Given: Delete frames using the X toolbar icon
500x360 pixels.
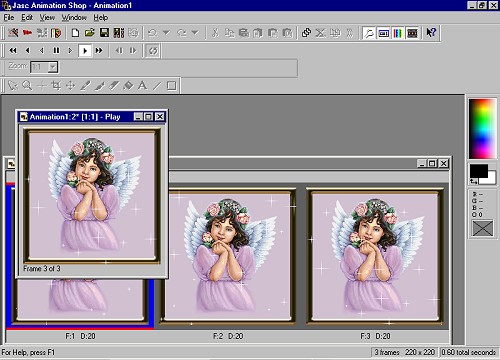Looking at the screenshot, I should click(321, 33).
